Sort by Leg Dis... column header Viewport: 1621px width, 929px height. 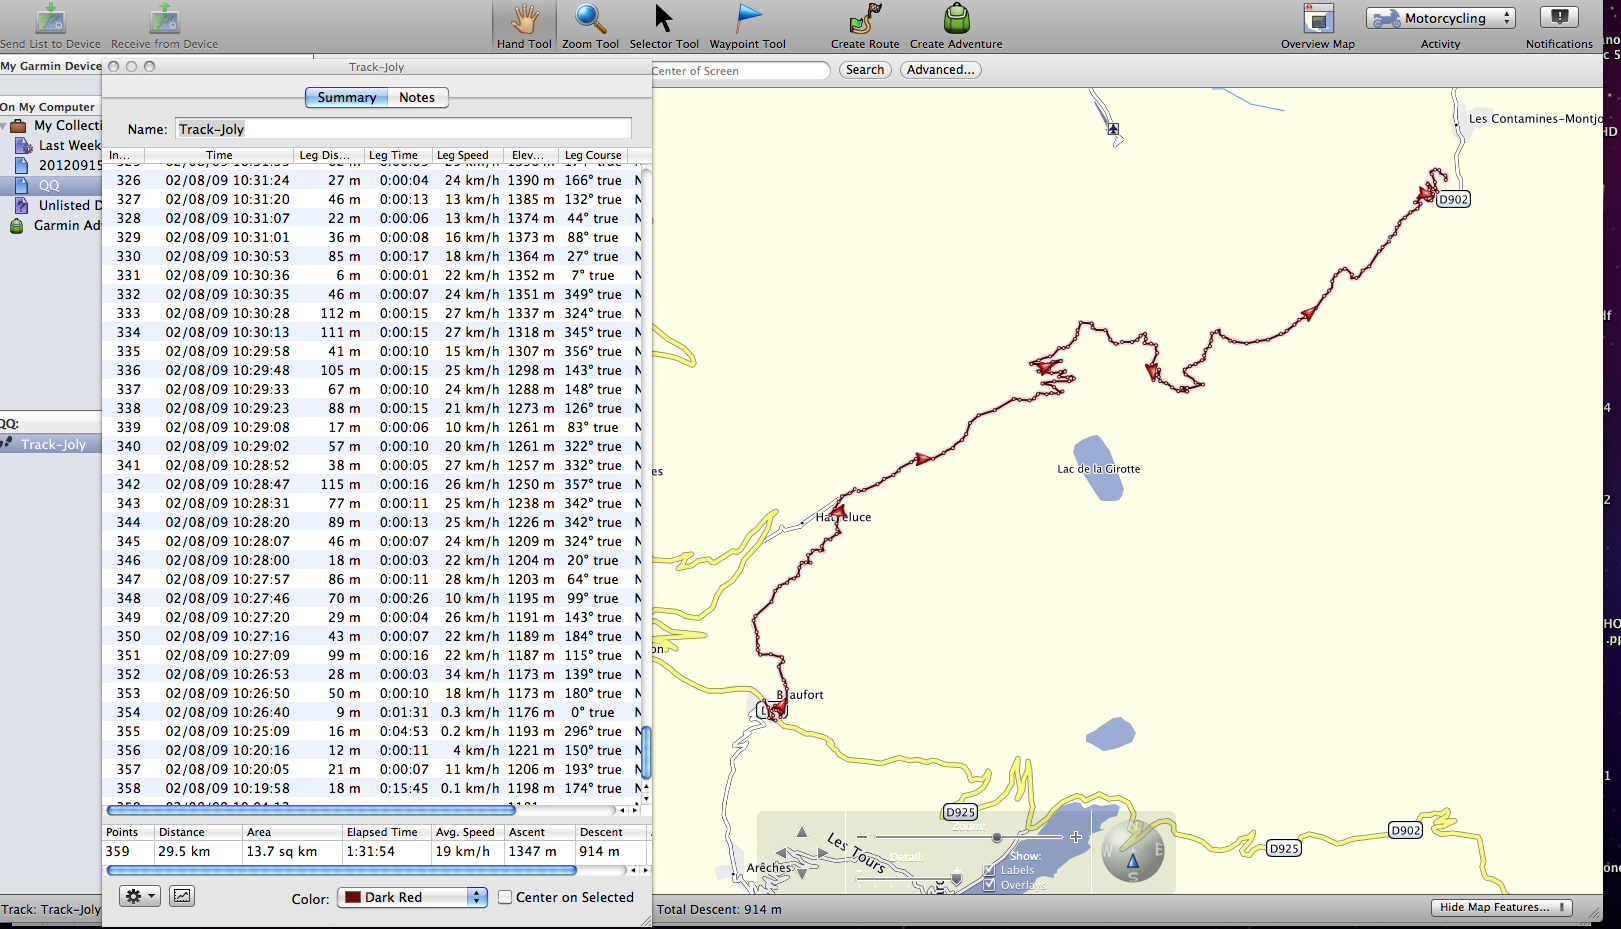[x=328, y=155]
